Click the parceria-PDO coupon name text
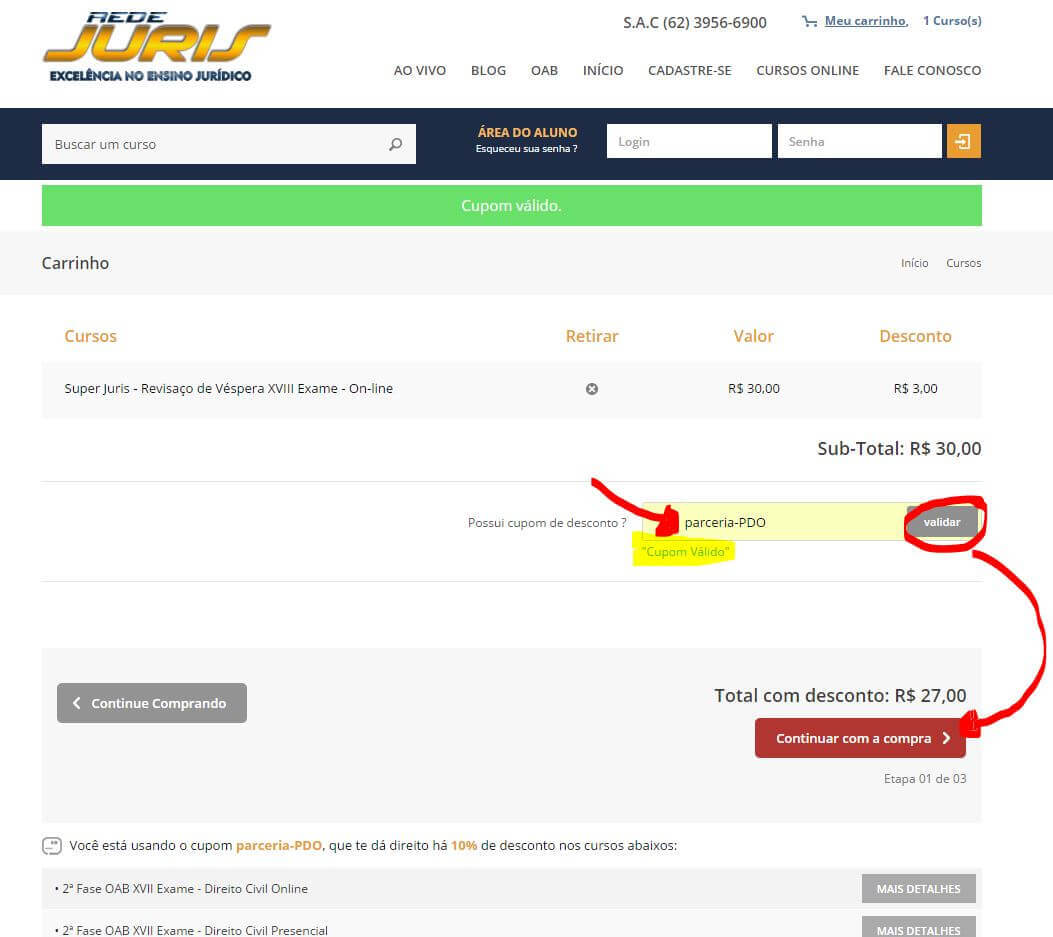This screenshot has width=1053, height=937. pyautogui.click(x=279, y=846)
